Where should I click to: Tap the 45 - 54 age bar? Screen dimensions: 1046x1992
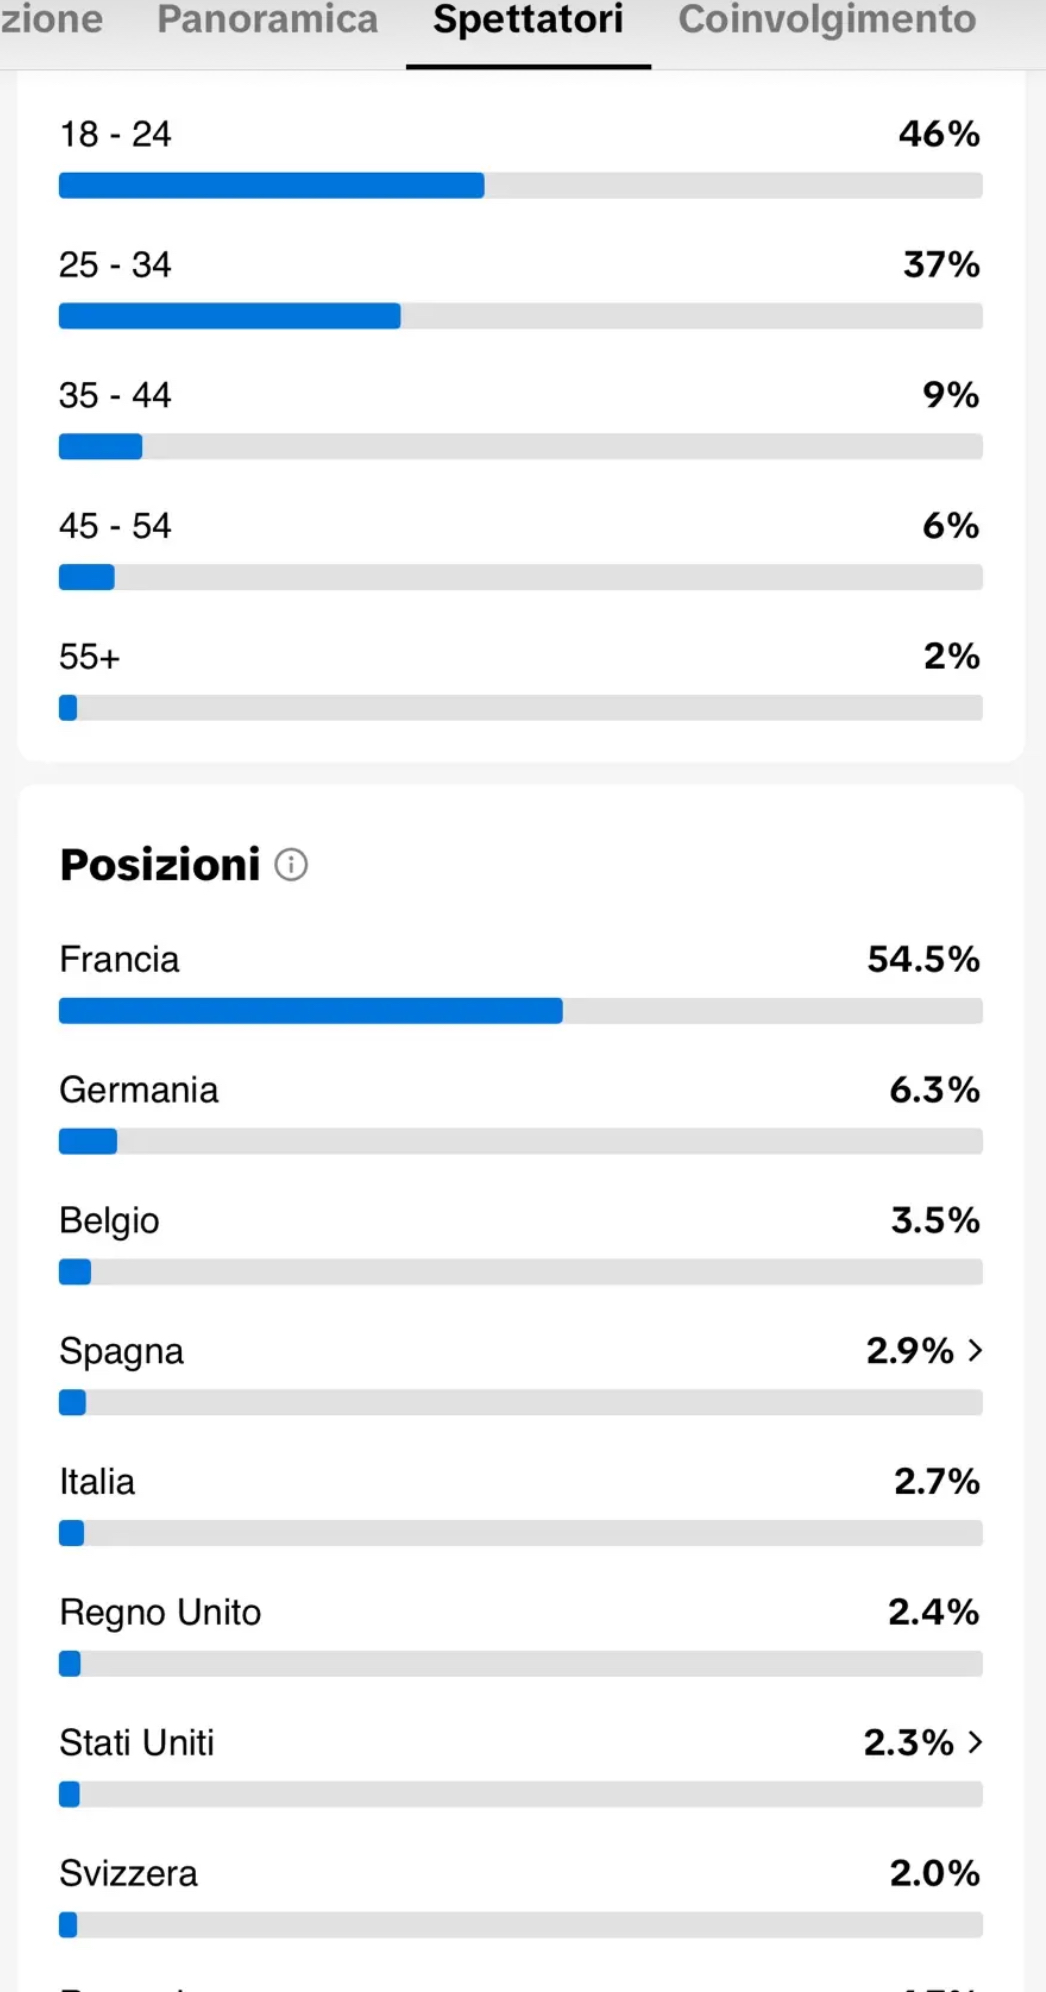[x=521, y=577]
